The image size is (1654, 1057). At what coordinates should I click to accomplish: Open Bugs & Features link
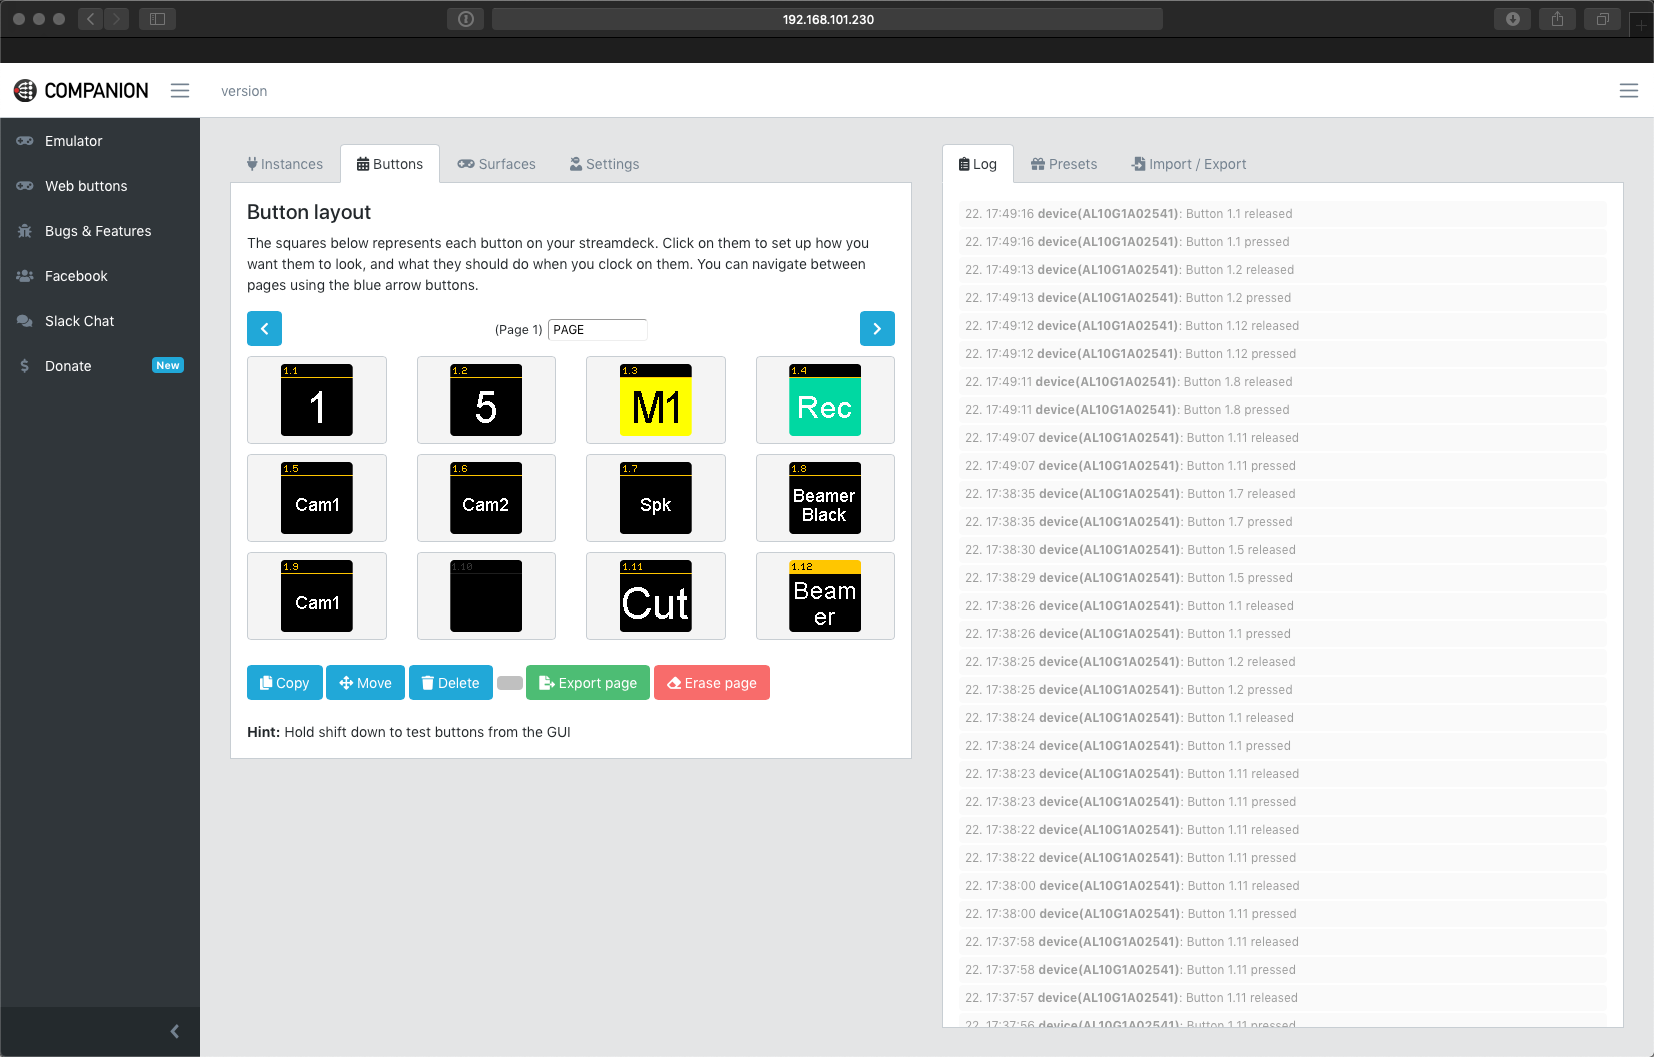coord(100,231)
